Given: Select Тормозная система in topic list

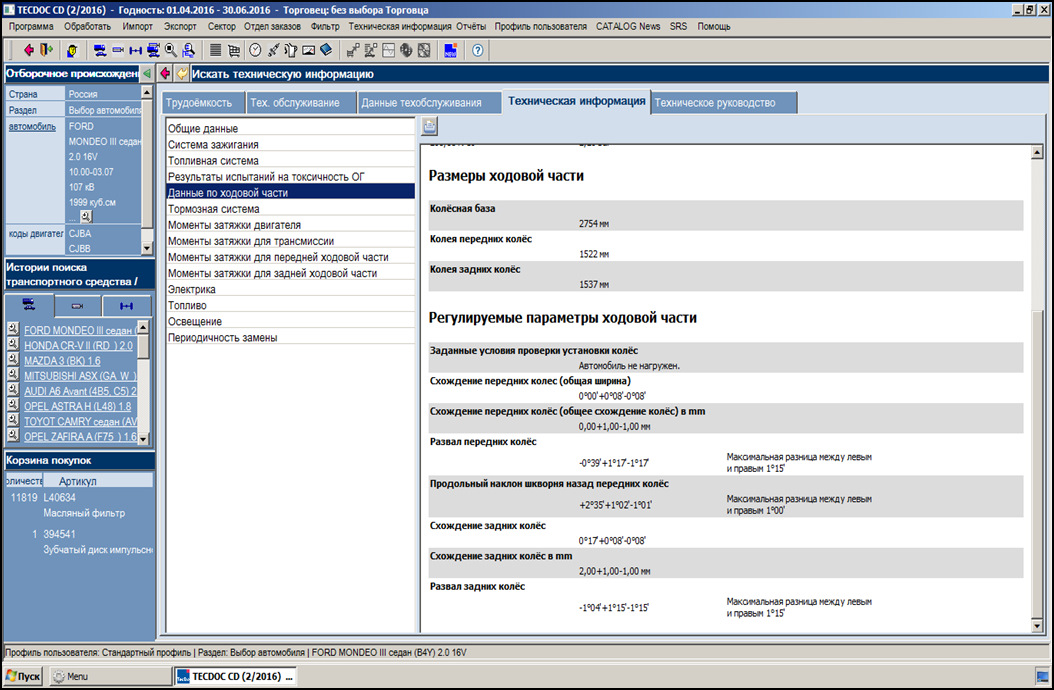Looking at the screenshot, I should coord(290,208).
